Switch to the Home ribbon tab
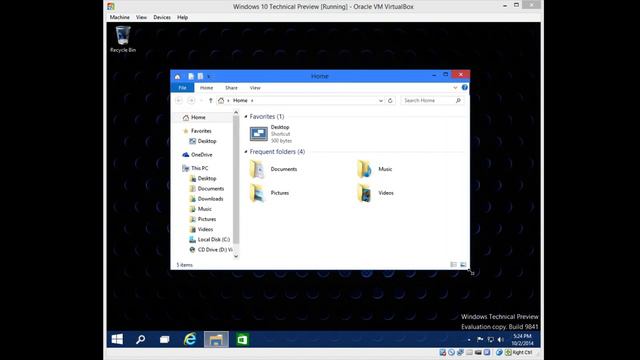The height and width of the screenshot is (360, 640). coord(207,88)
